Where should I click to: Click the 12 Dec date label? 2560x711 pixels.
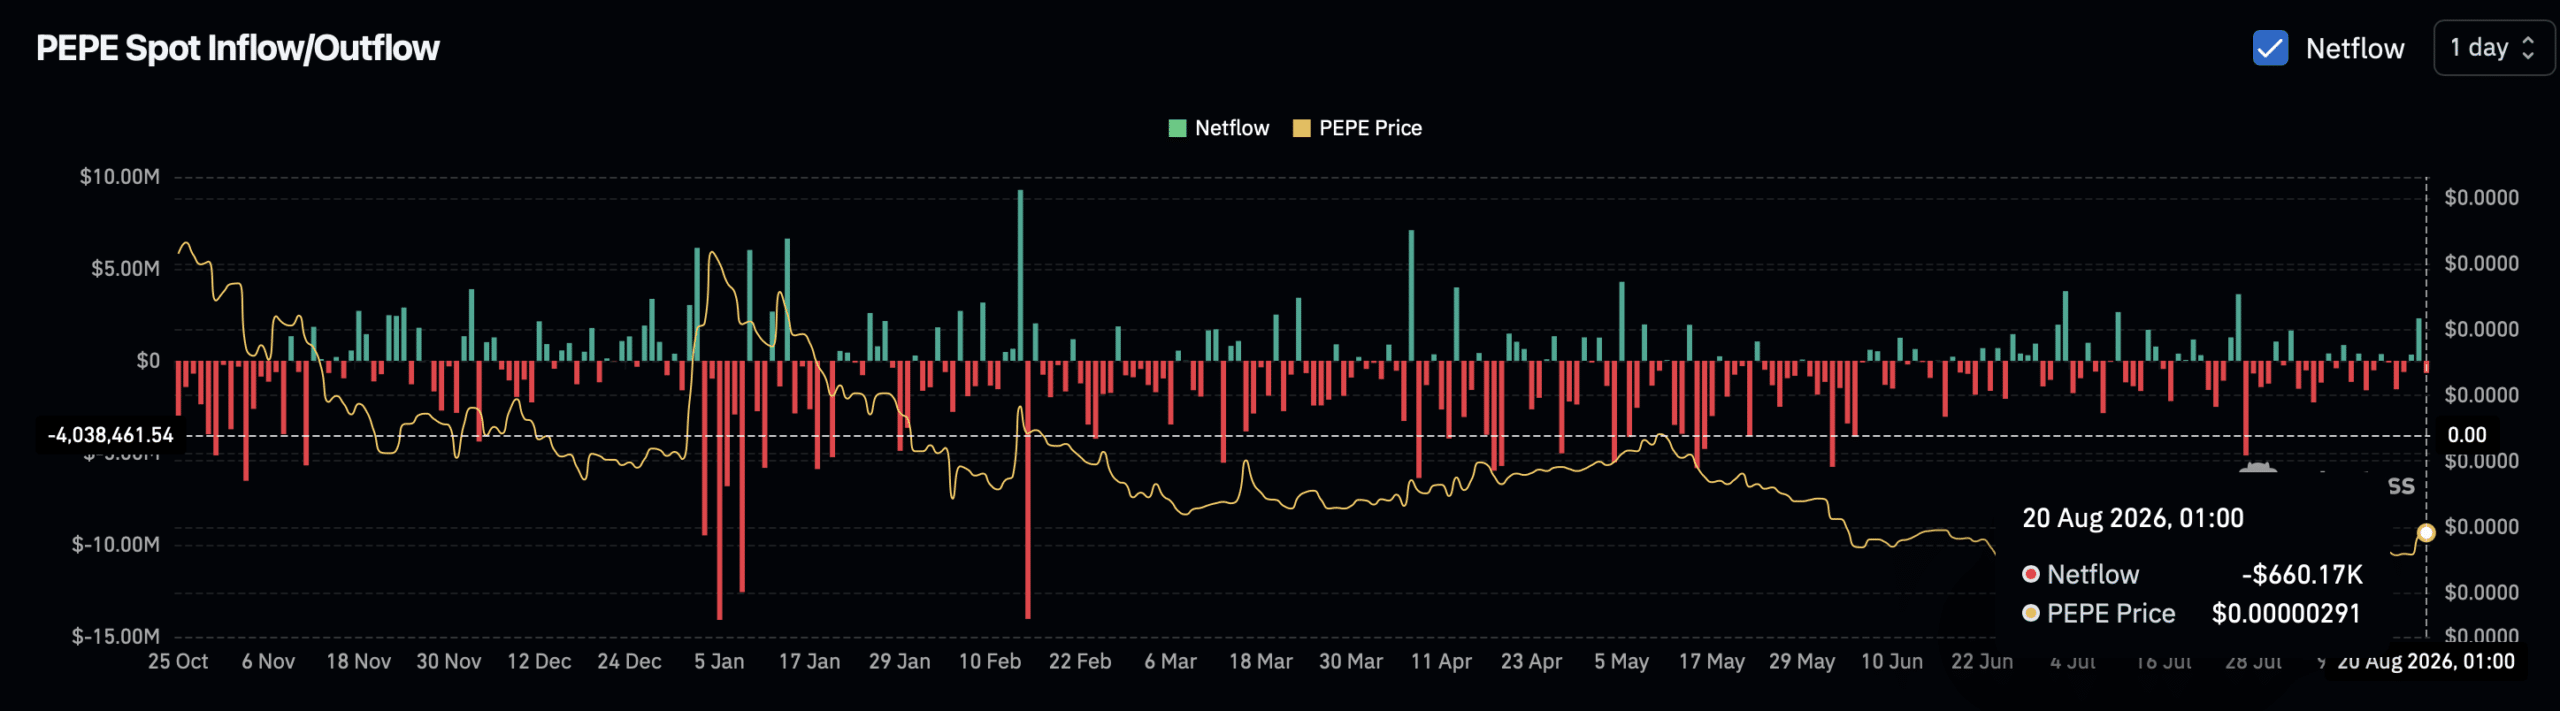[539, 662]
